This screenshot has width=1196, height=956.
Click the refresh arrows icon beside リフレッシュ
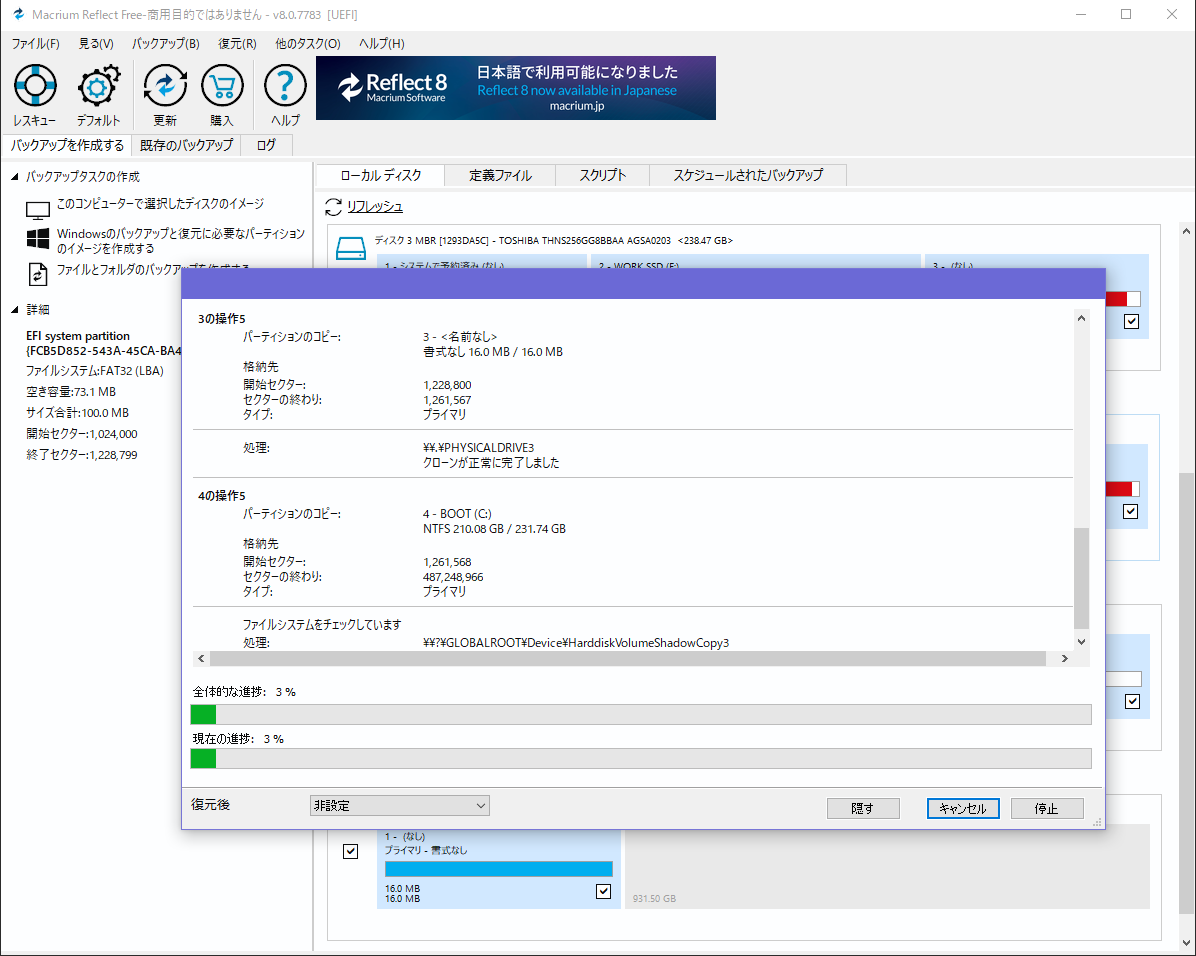334,207
